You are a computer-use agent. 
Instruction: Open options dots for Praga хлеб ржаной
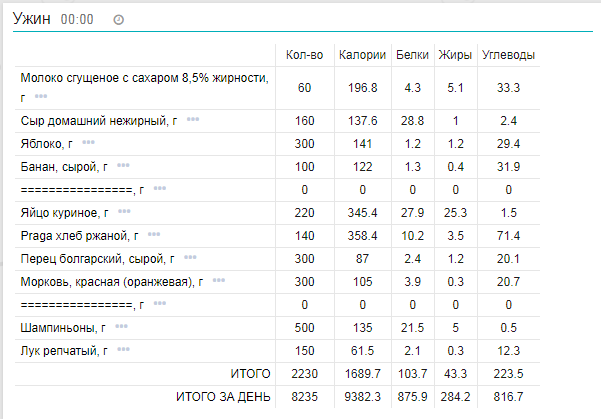tap(154, 235)
